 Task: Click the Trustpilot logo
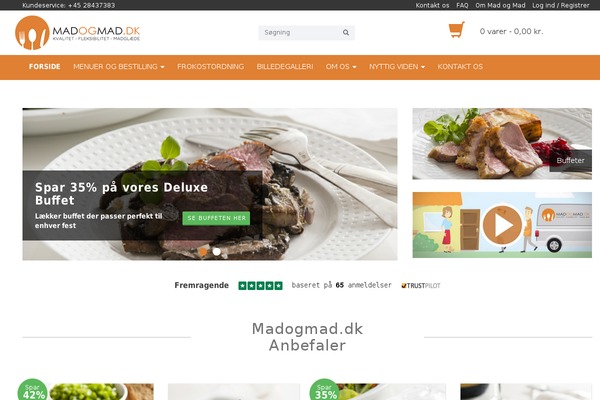pos(421,286)
